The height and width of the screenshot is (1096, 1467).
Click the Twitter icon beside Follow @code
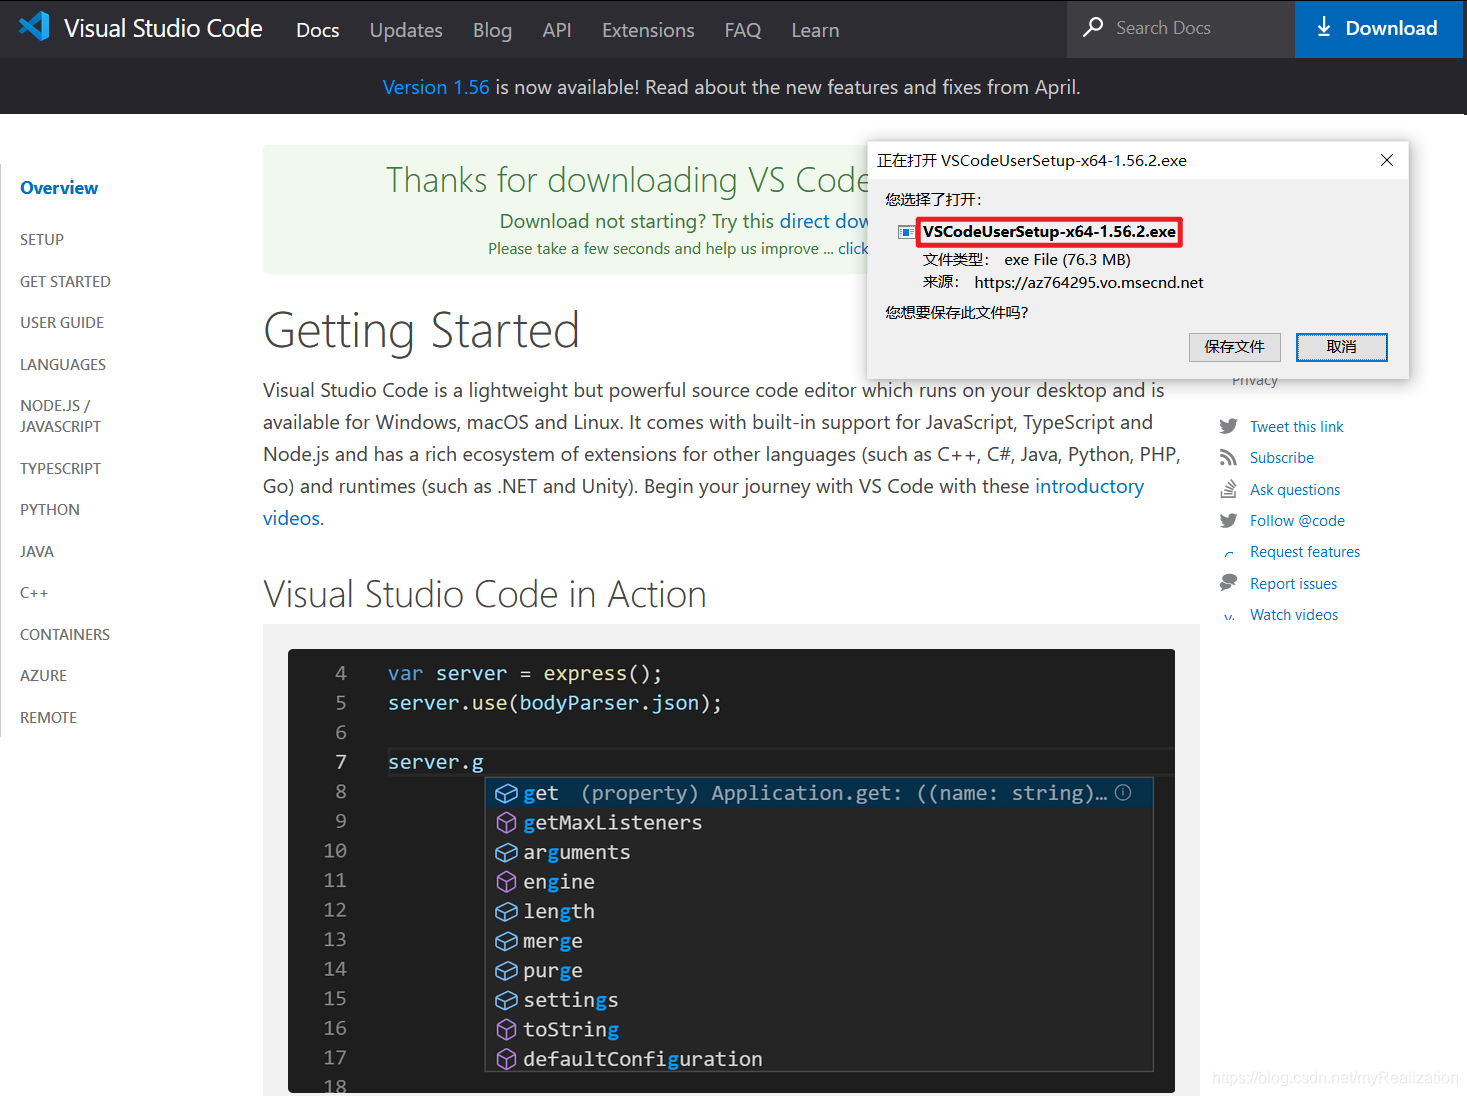(1228, 520)
